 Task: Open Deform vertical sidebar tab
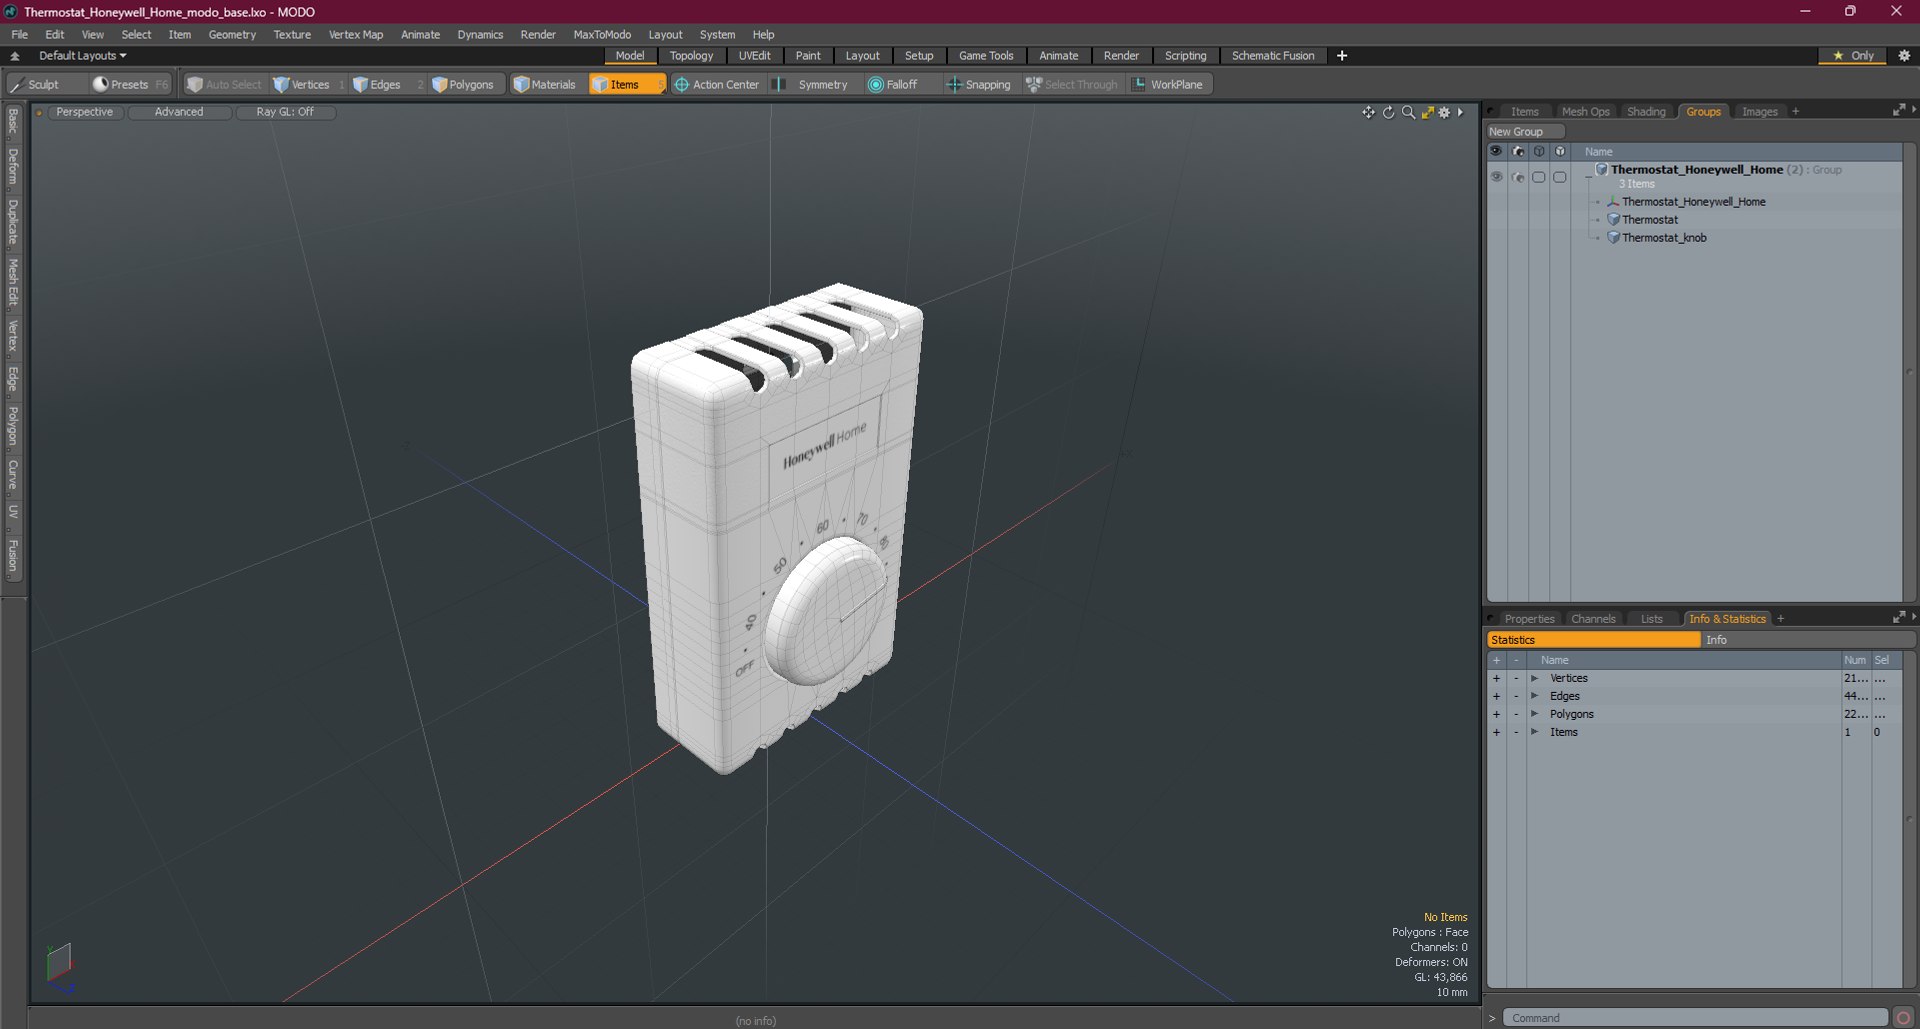pos(13,167)
